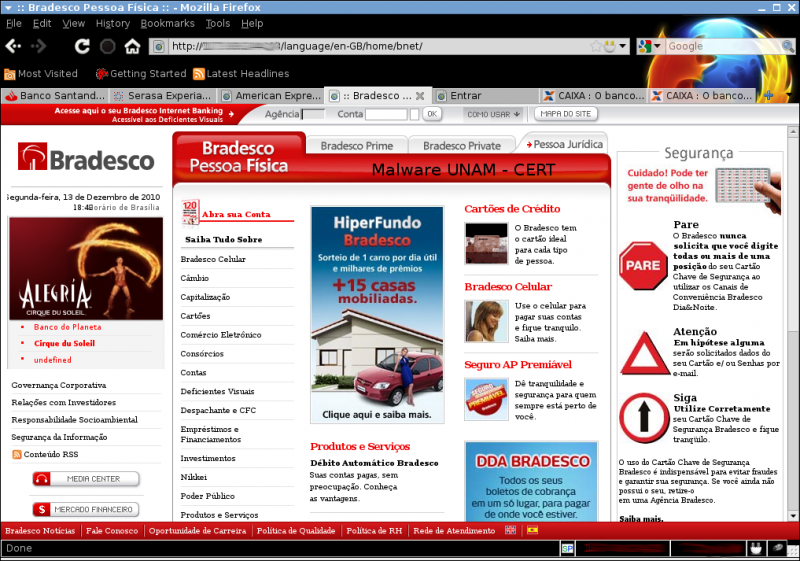This screenshot has height=561, width=800.
Task: Open the View menu
Action: (73, 23)
